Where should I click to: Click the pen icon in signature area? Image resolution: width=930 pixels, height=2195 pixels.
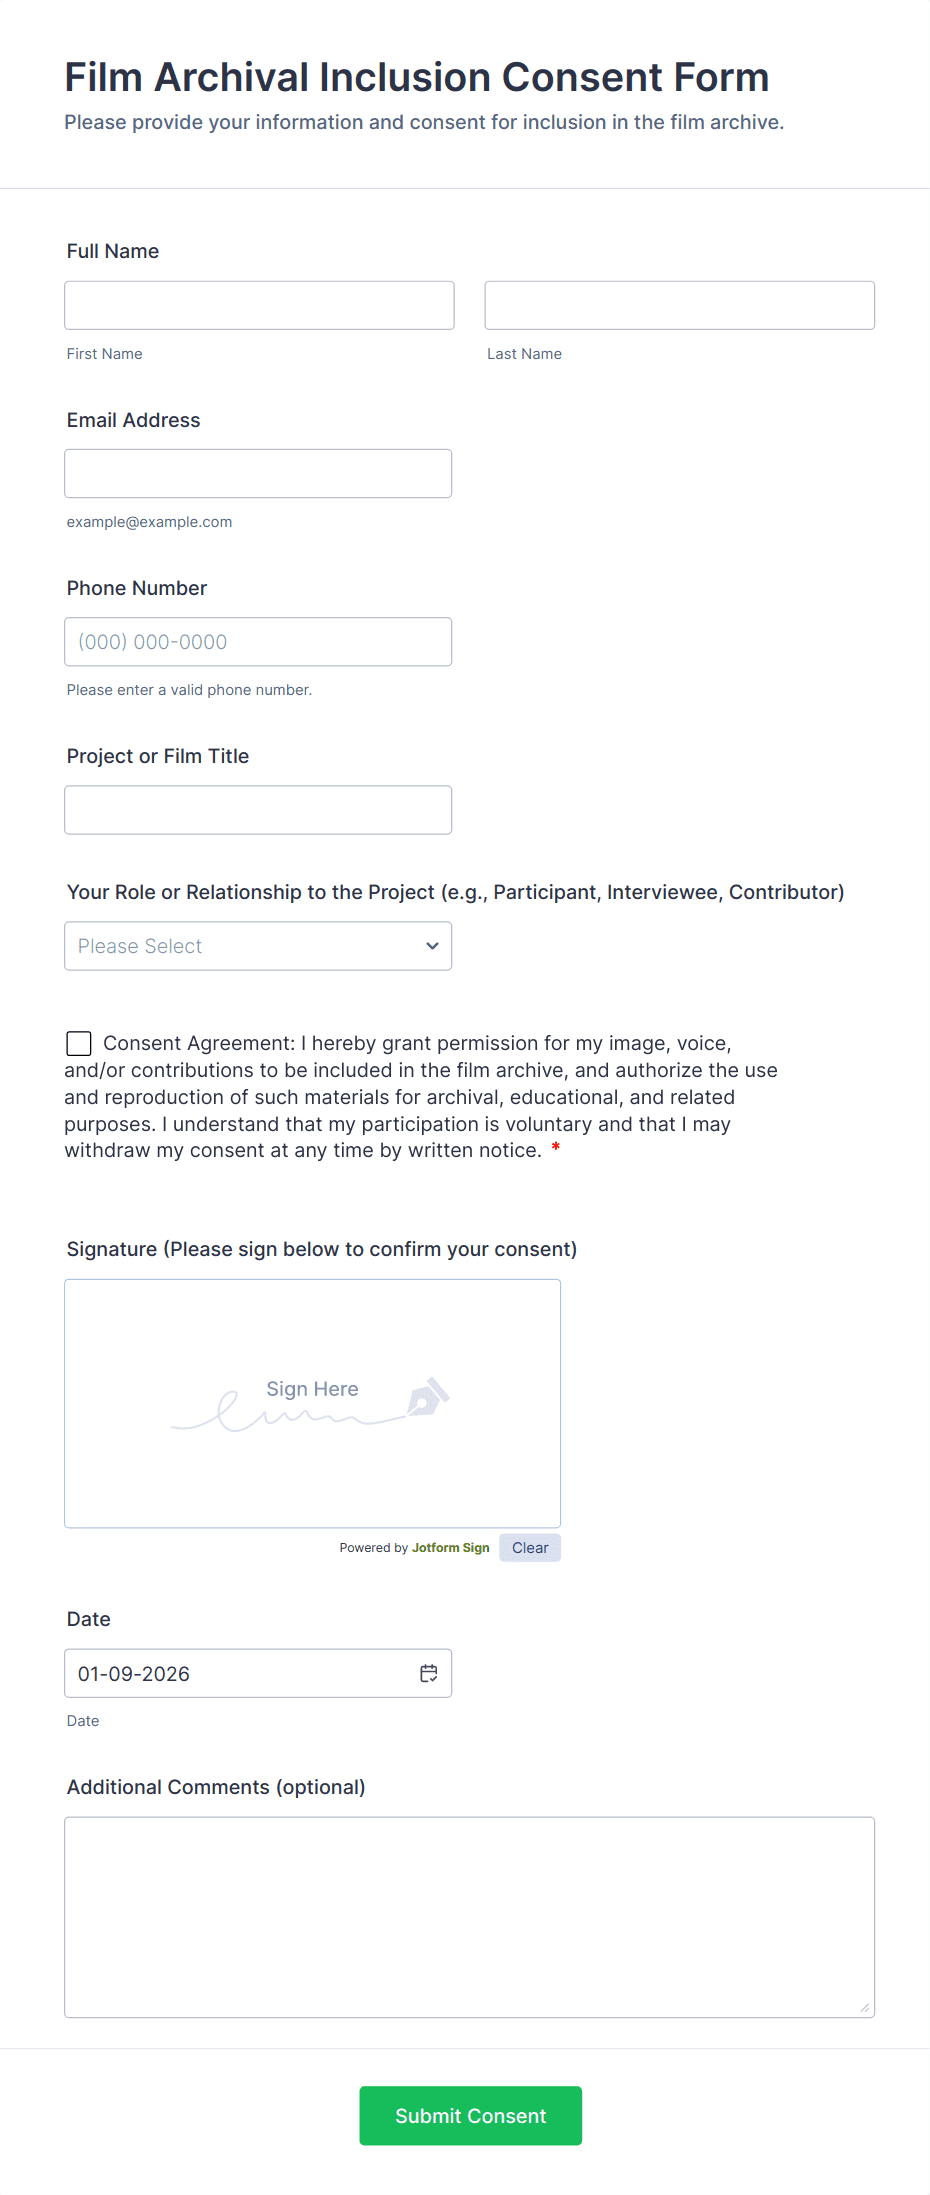430,1397
